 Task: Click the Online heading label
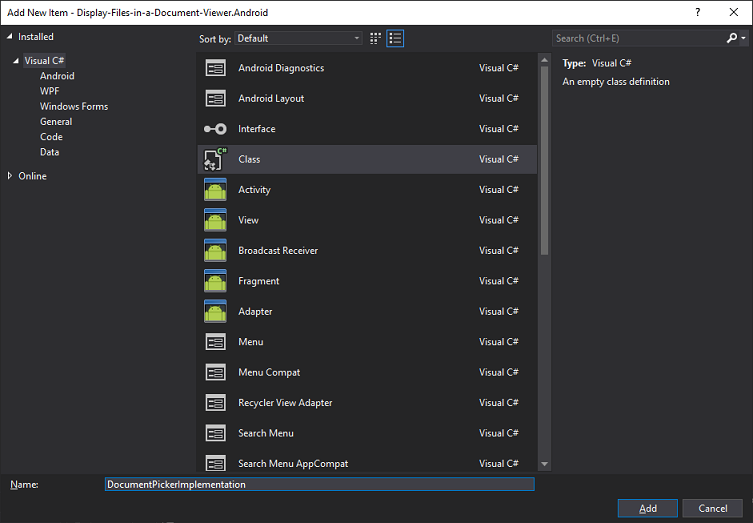[x=32, y=176]
